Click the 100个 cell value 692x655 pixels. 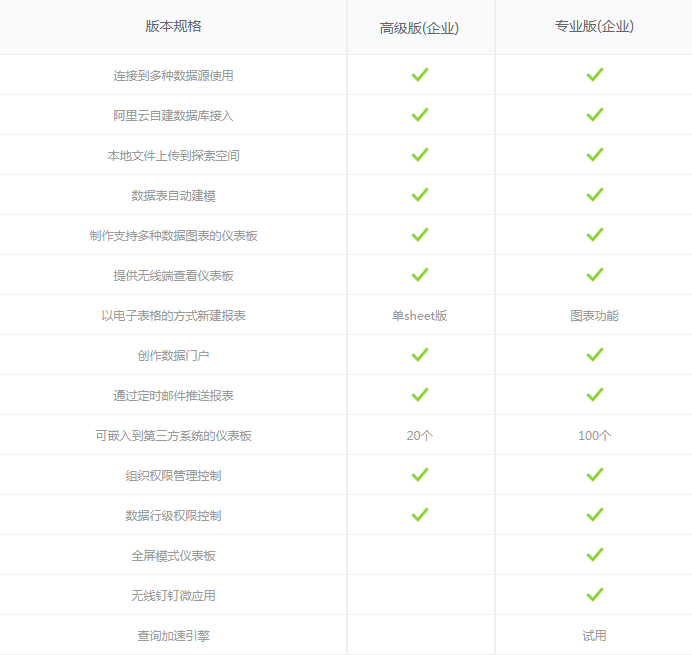click(594, 436)
